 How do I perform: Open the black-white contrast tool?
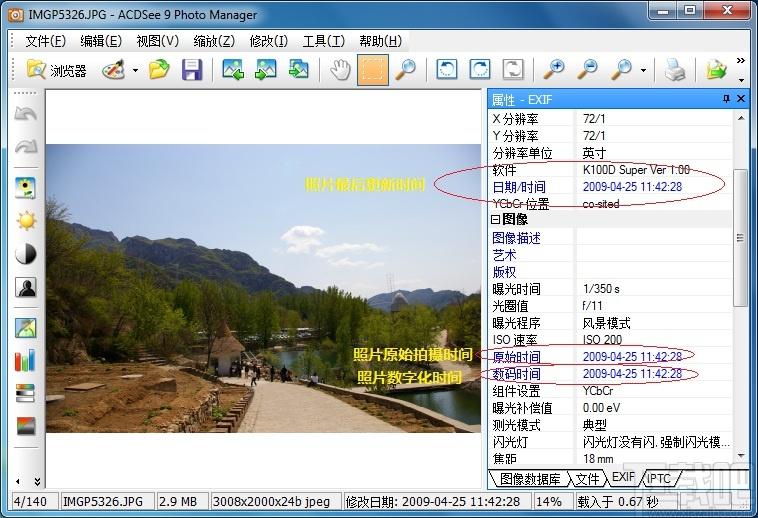(26, 254)
